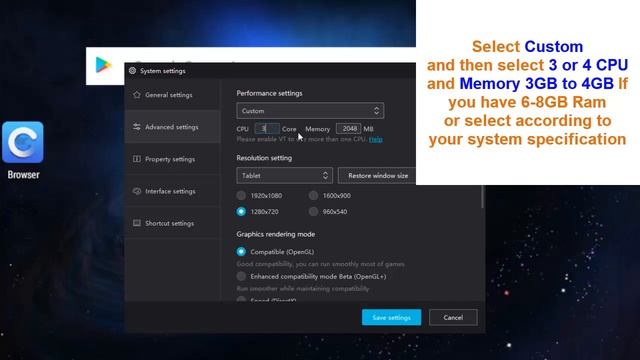Switch to Advanced settings tab
The width and height of the screenshot is (640, 360).
click(173, 127)
